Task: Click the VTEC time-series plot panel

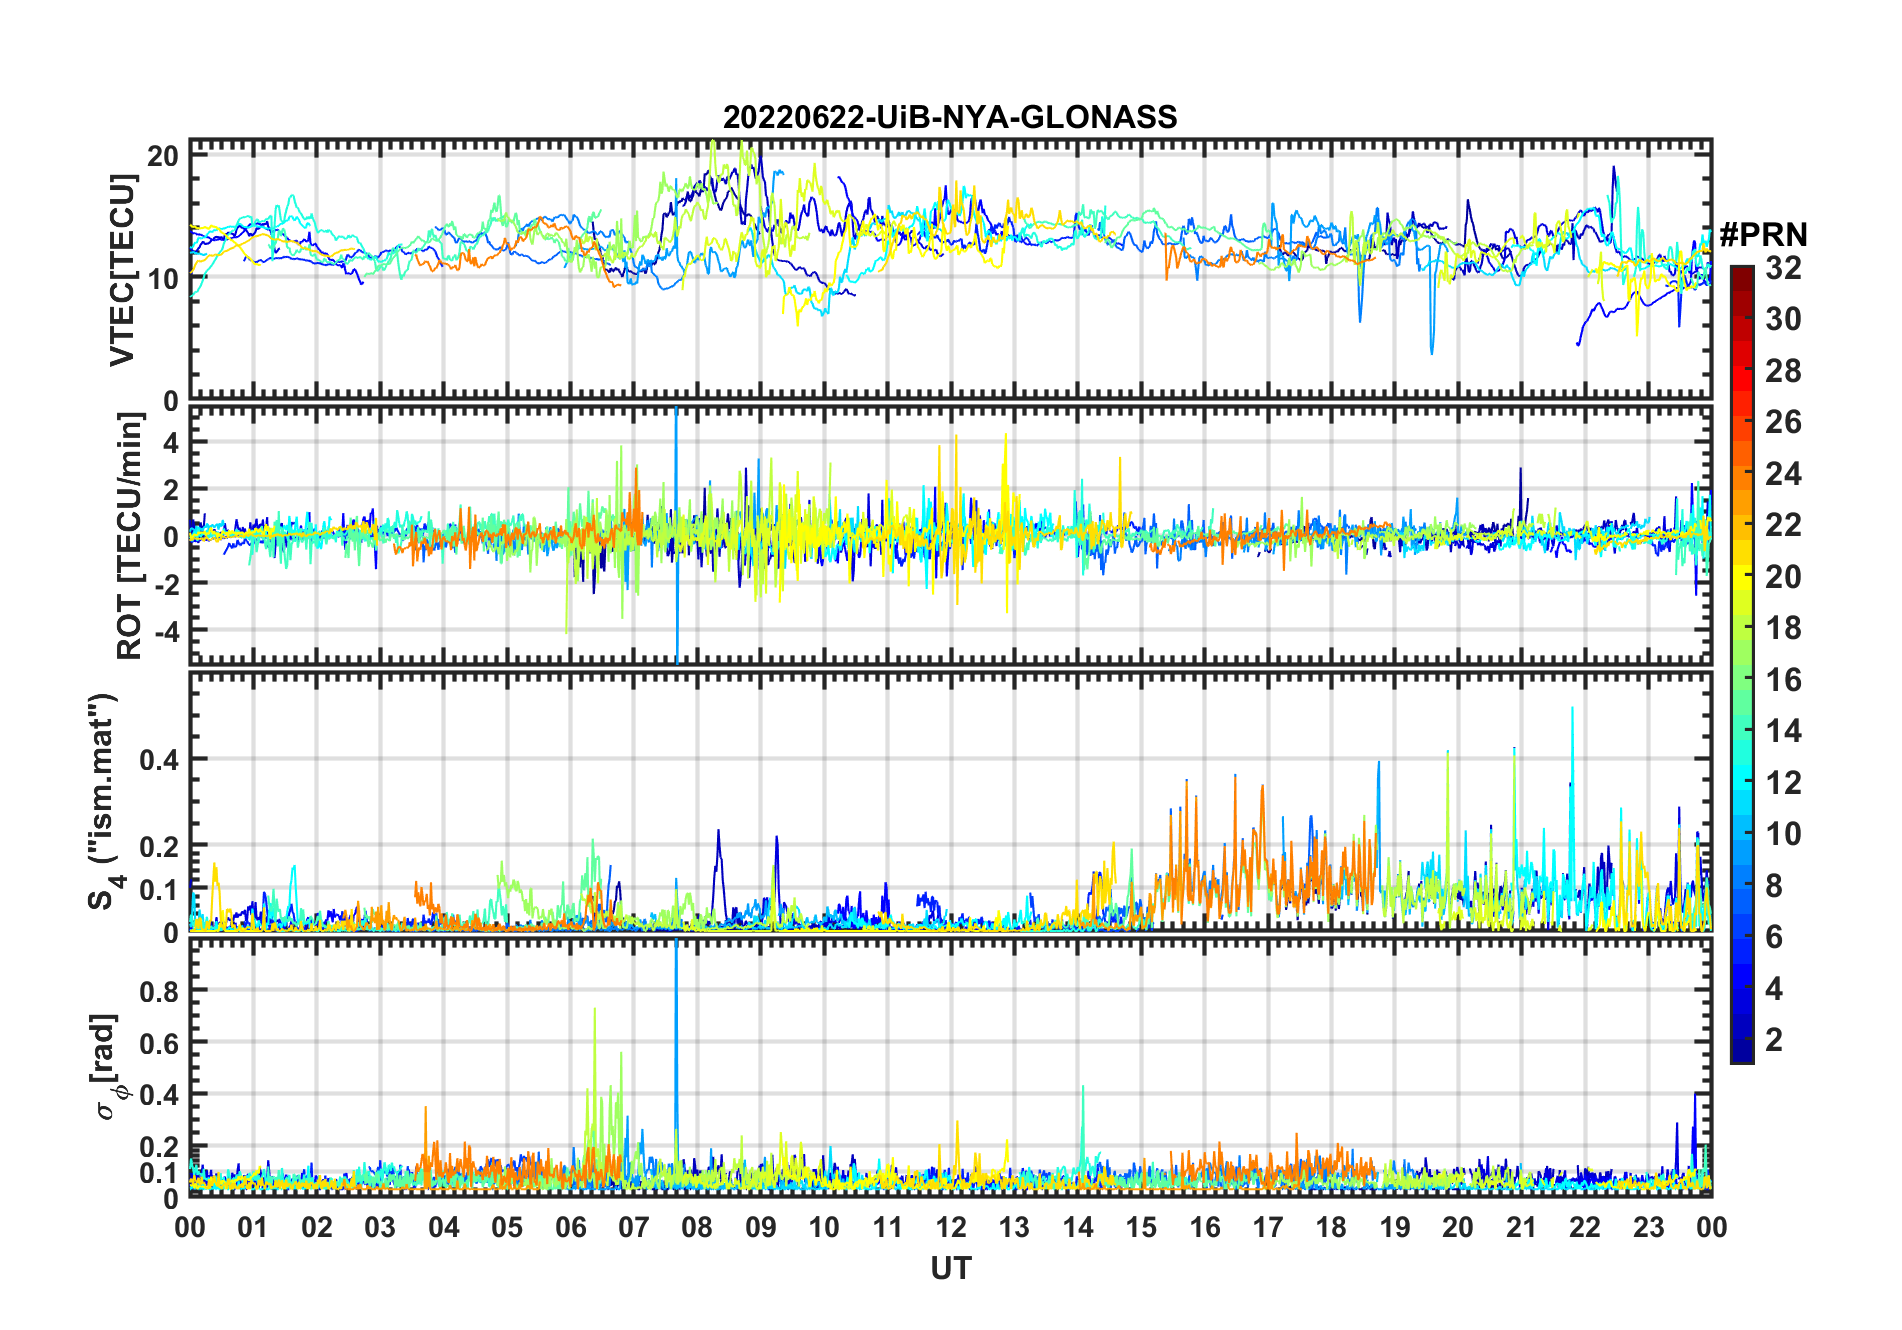Action: coord(950,270)
